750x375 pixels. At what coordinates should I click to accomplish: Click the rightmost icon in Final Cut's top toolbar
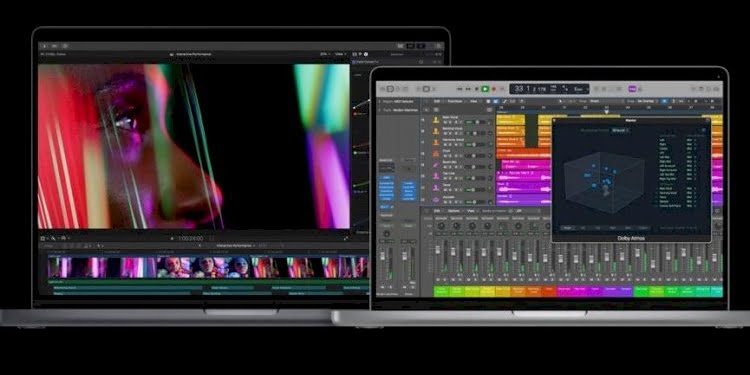click(438, 46)
